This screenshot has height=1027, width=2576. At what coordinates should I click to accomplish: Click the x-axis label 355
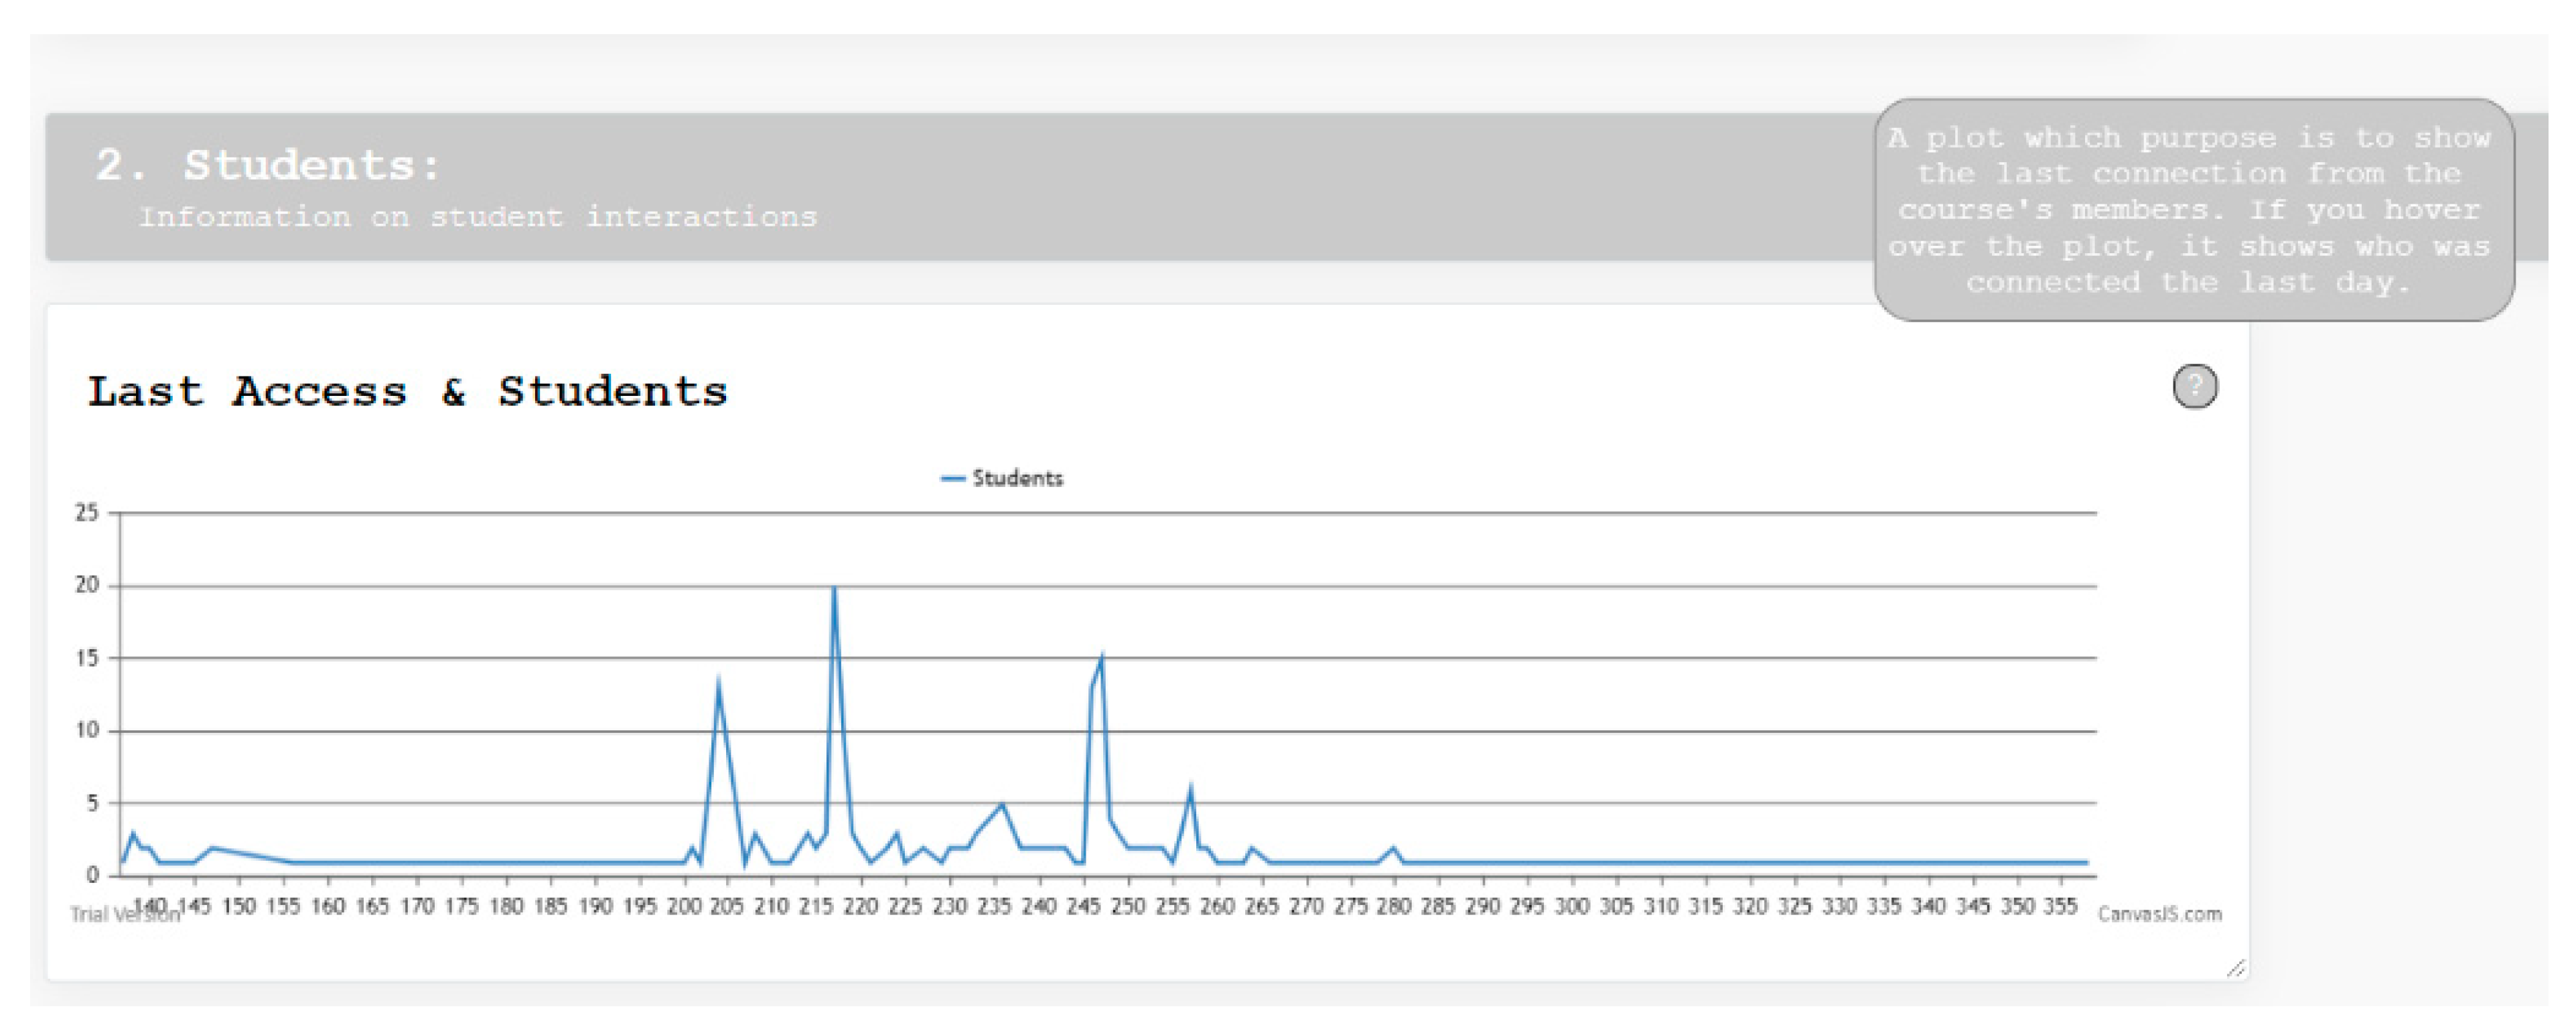tap(2060, 907)
